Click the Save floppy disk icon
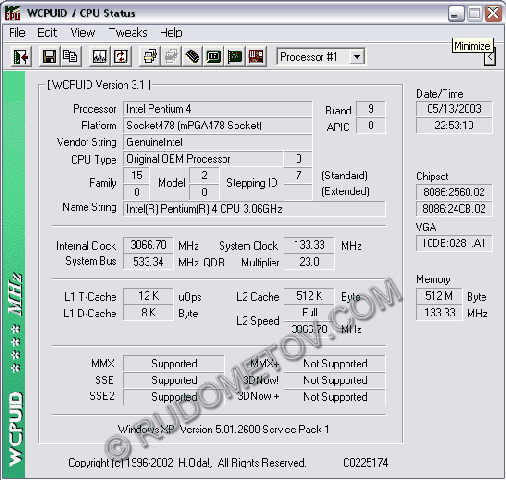The image size is (506, 480). click(49, 57)
